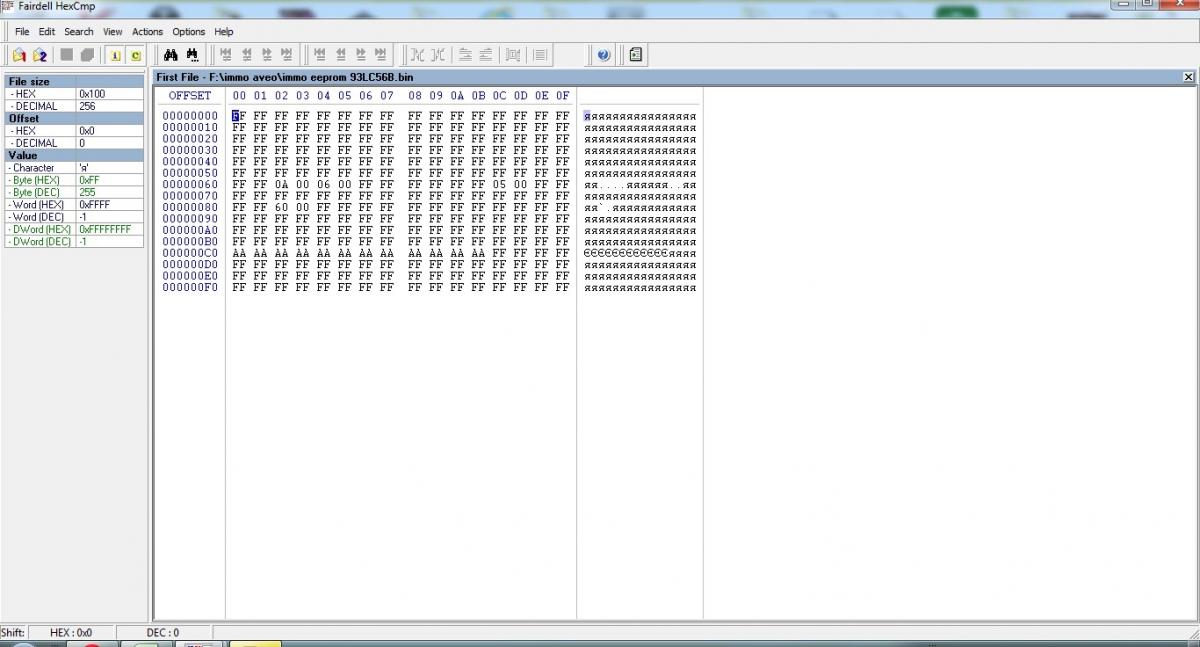1200x647 pixels.
Task: Click the report sheet icon beside Help
Action: (635, 55)
